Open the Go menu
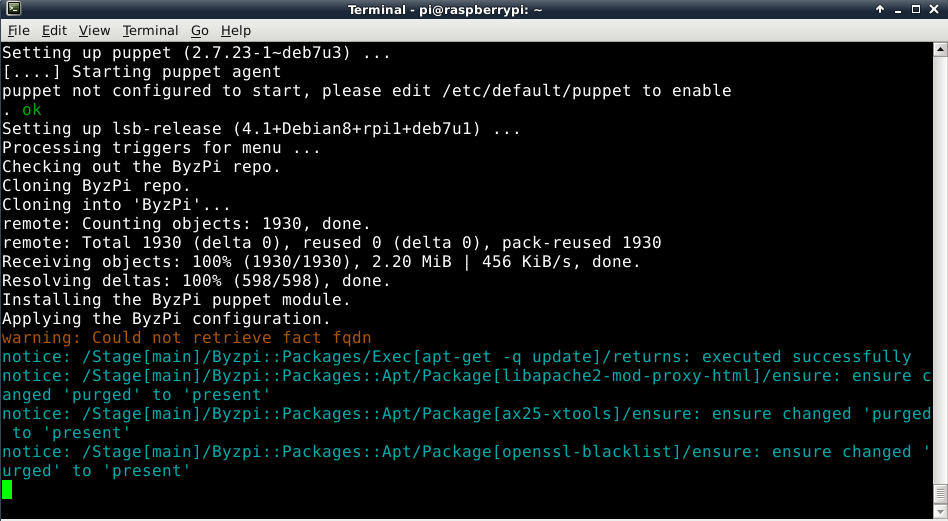 click(200, 31)
